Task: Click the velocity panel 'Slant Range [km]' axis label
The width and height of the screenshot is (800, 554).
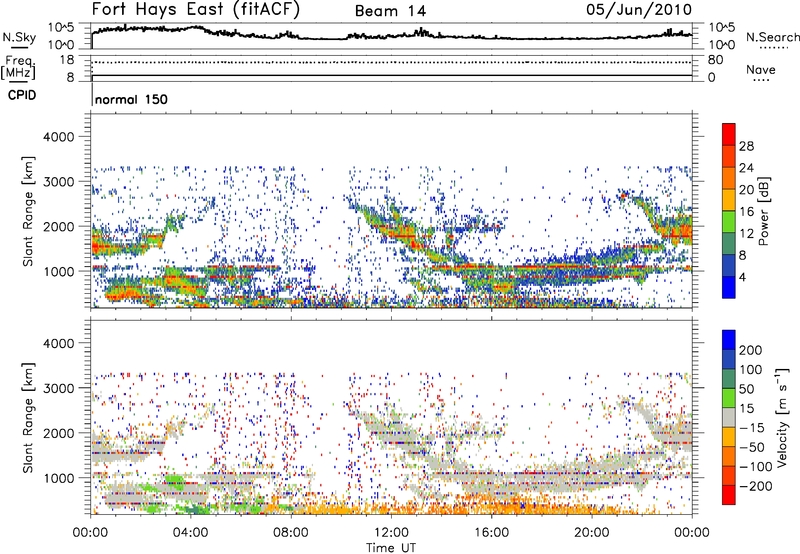Action: 28,418
